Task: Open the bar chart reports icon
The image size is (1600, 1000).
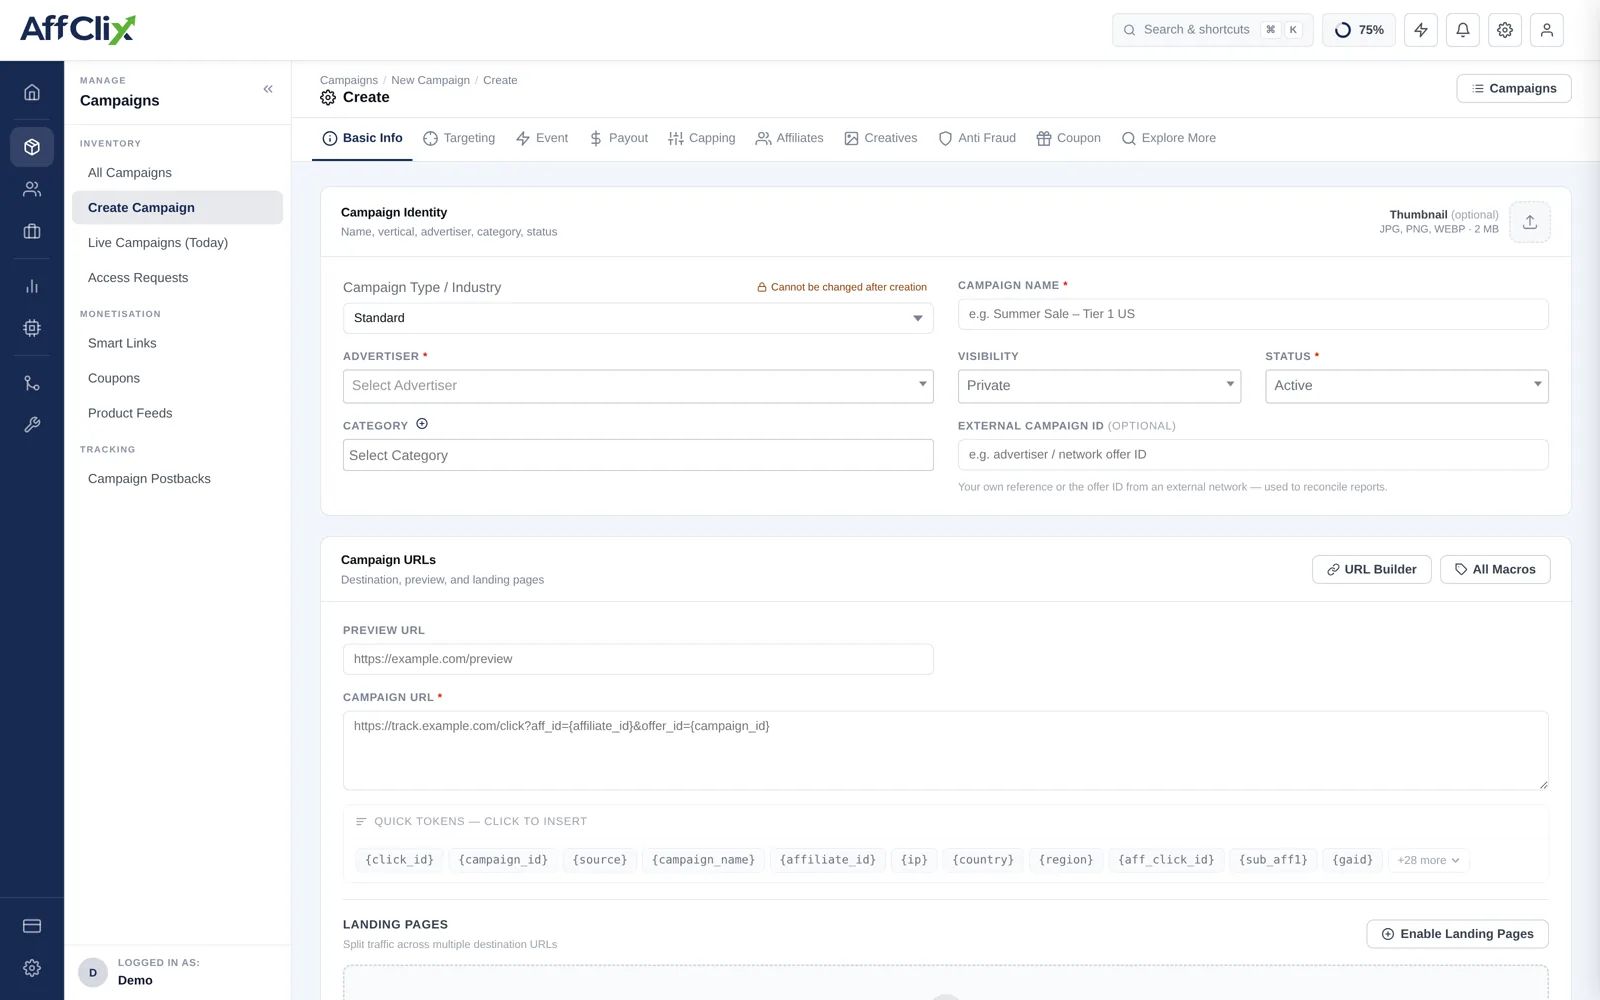Action: [x=32, y=286]
